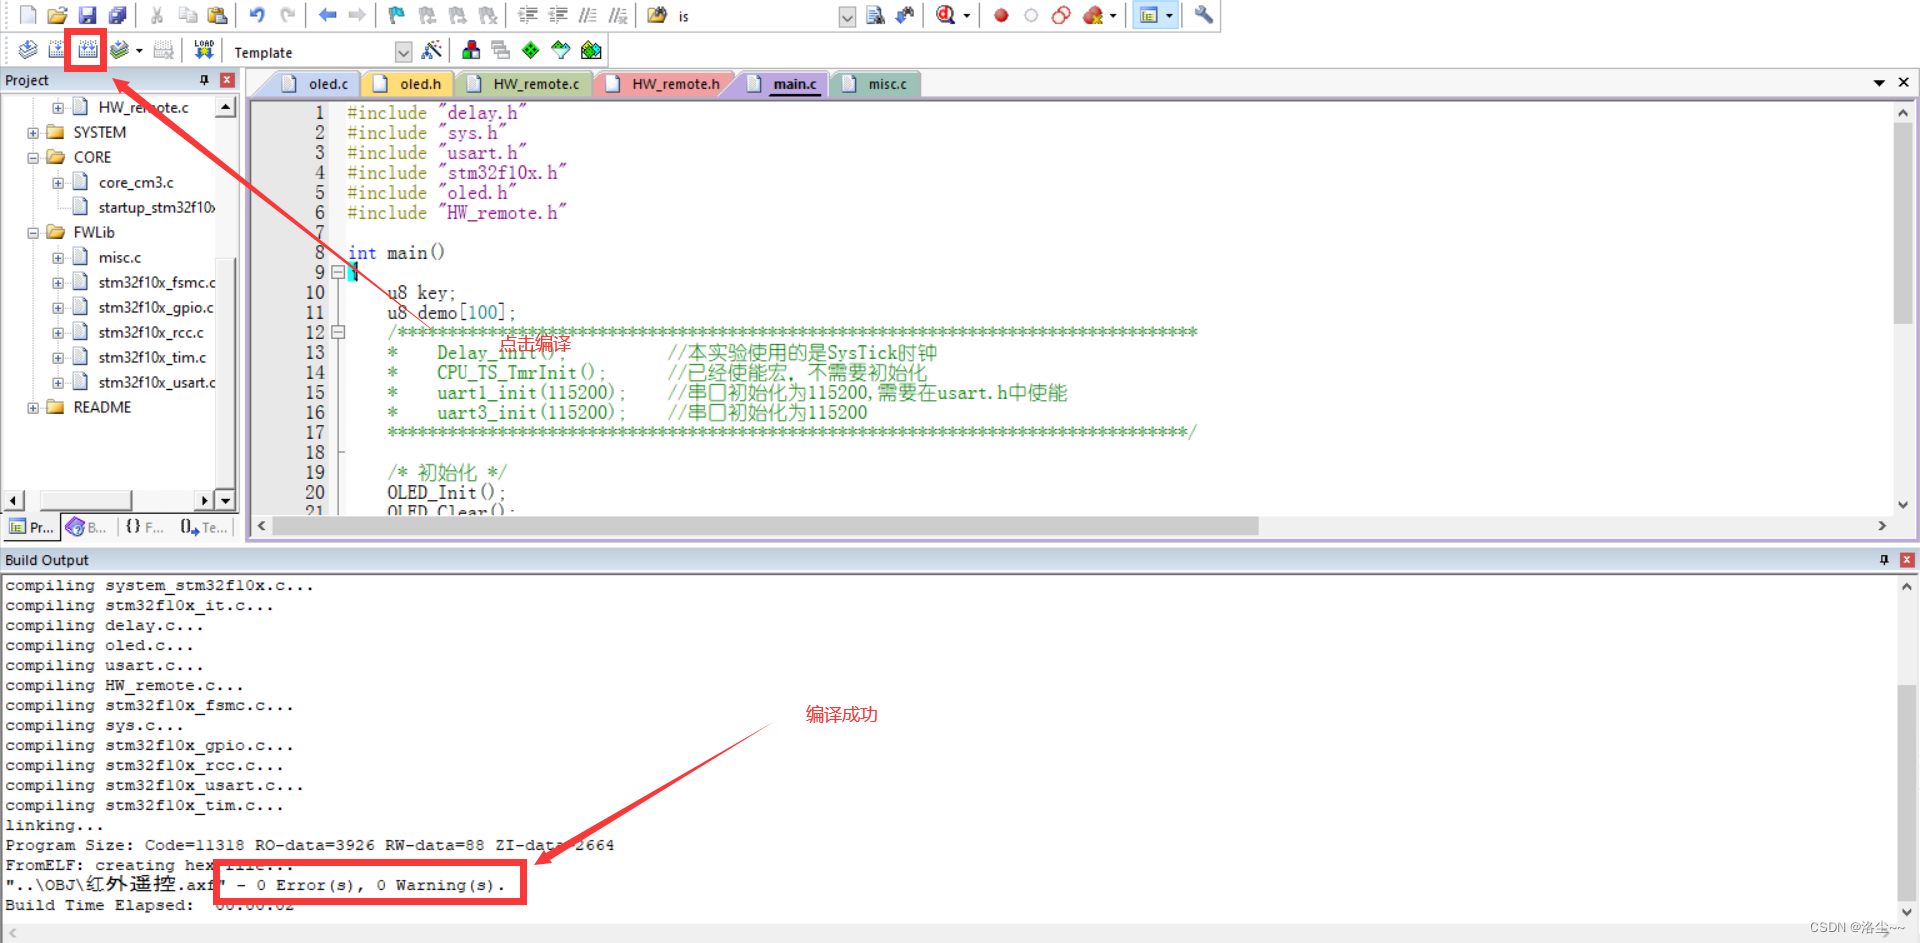The image size is (1920, 943).
Task: Expand the SYSTEM folder
Action: (x=33, y=132)
